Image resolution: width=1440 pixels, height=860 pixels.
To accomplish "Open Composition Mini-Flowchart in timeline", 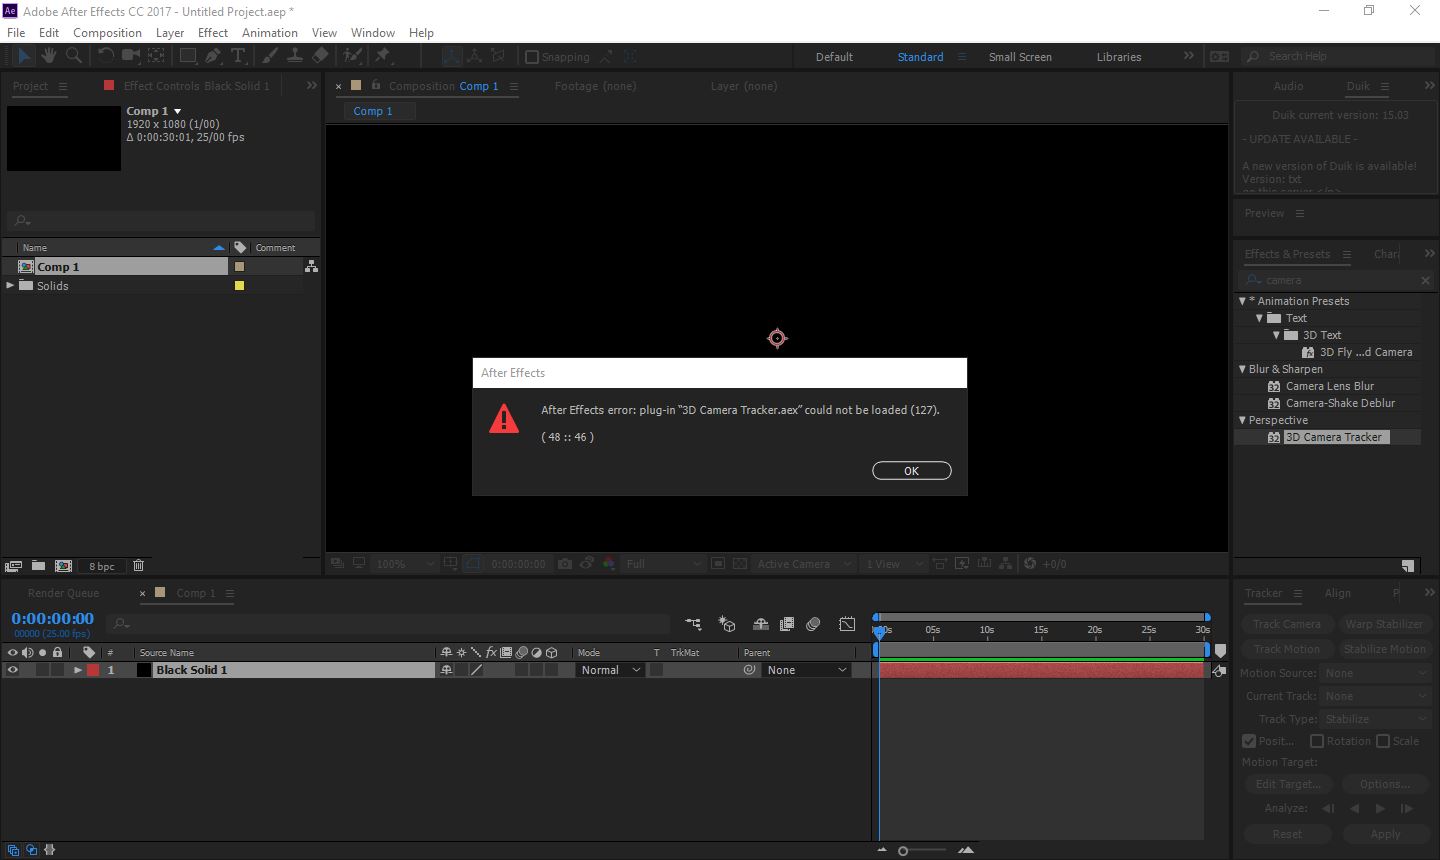I will point(693,624).
